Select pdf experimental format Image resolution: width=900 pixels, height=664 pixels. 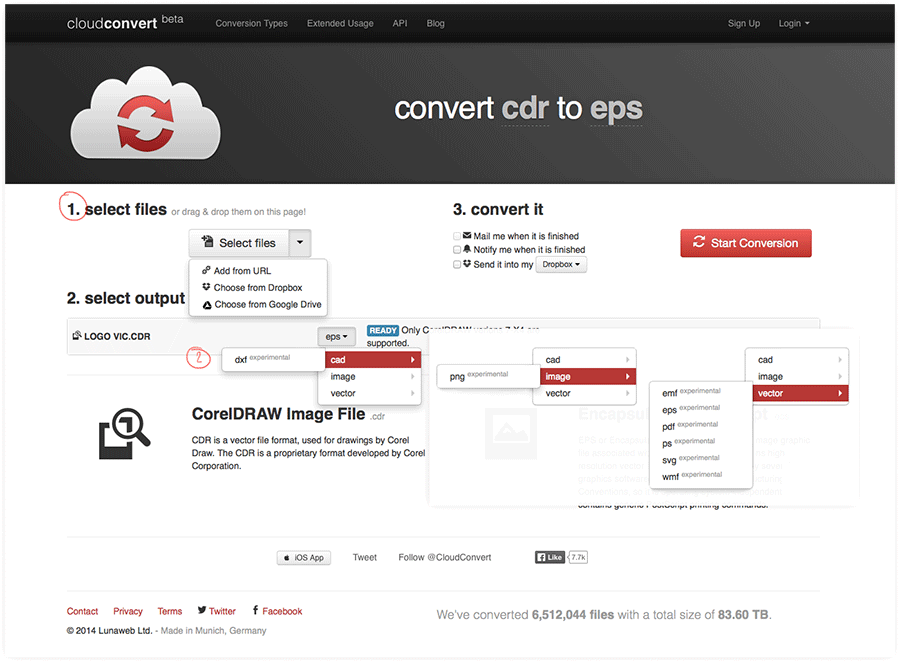coord(700,426)
